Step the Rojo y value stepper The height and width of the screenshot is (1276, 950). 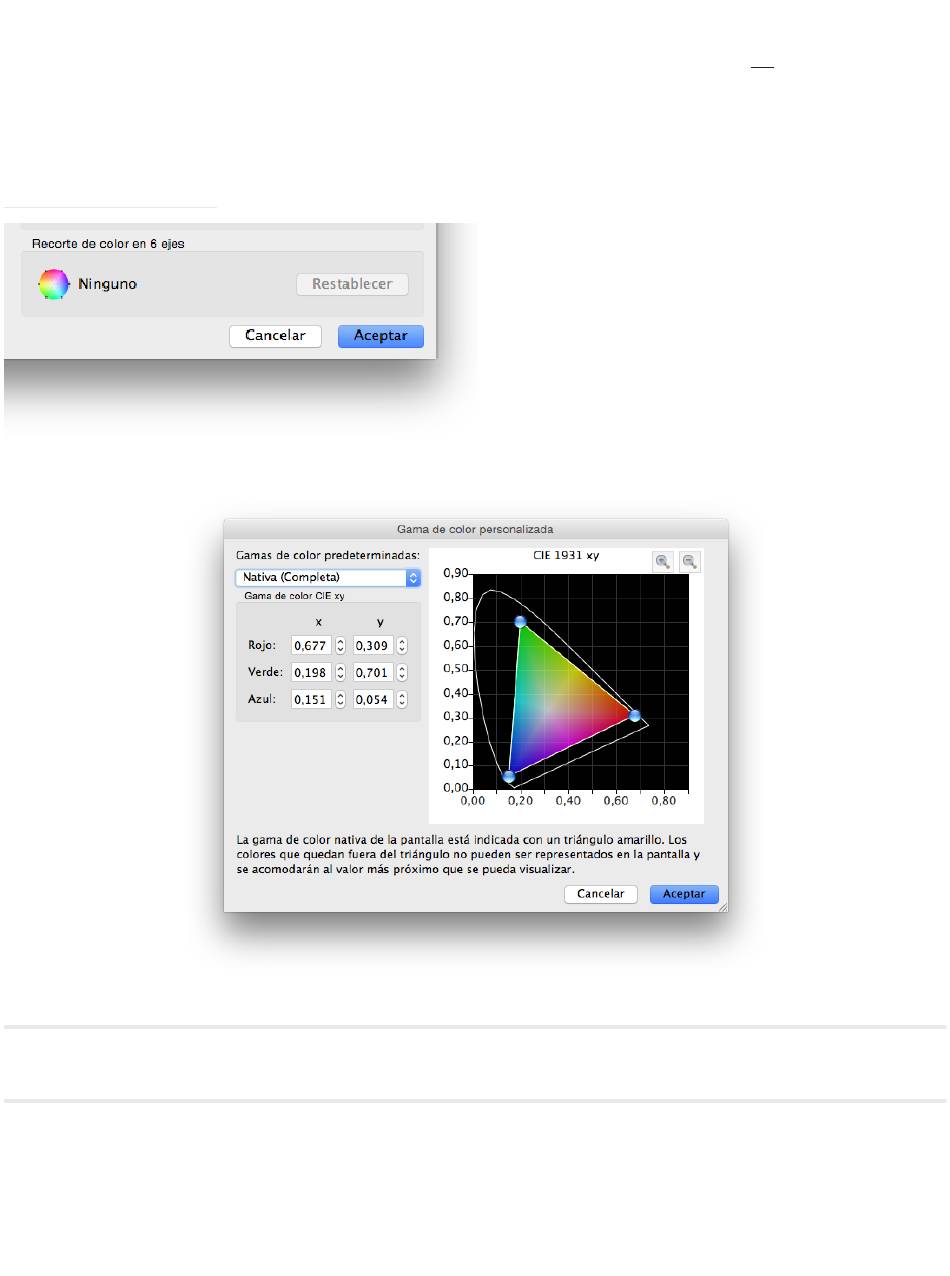(x=402, y=646)
